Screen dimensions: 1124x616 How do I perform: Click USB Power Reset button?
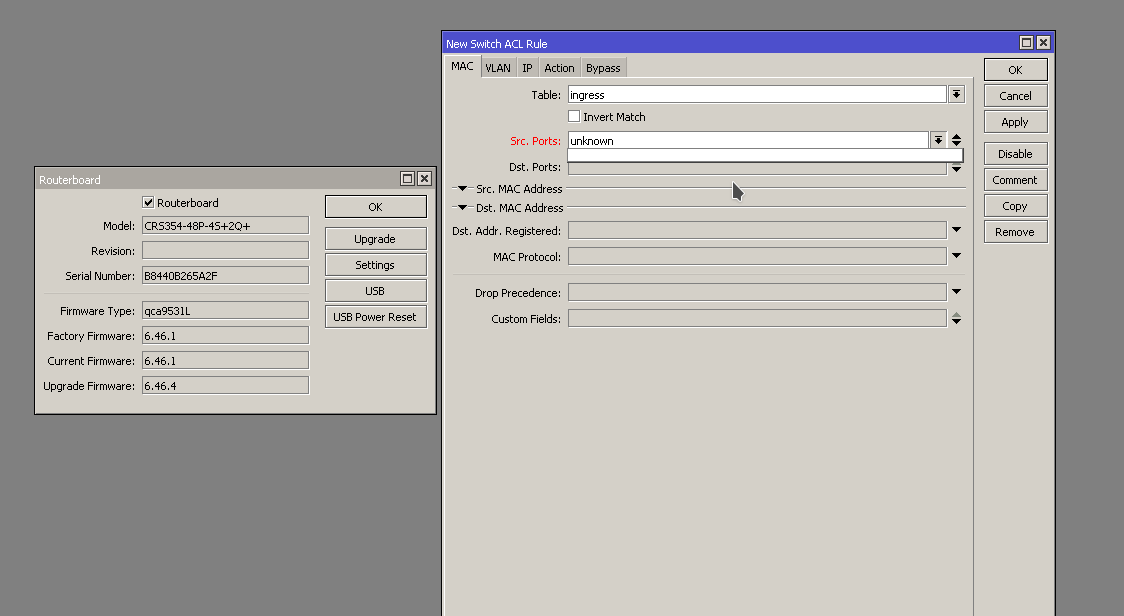click(x=376, y=317)
